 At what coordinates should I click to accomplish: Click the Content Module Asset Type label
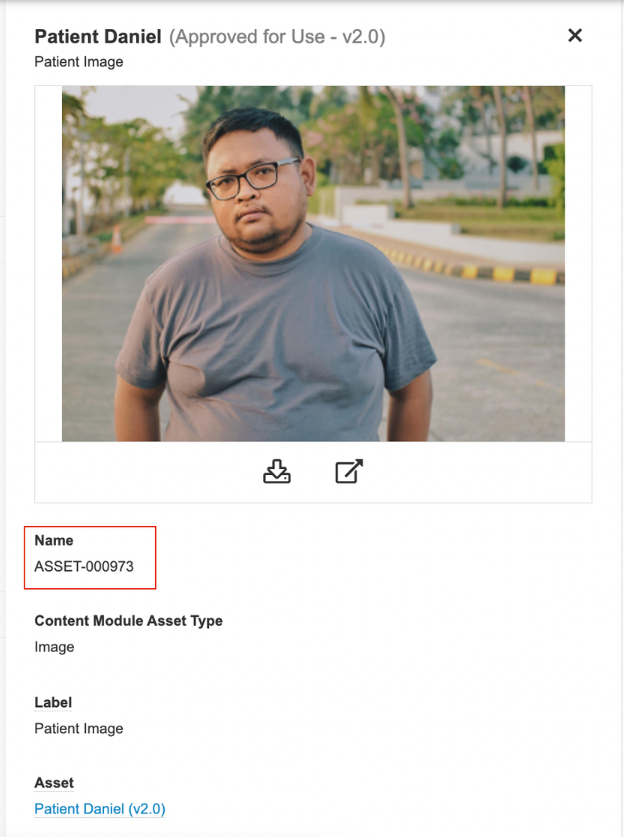pos(128,621)
